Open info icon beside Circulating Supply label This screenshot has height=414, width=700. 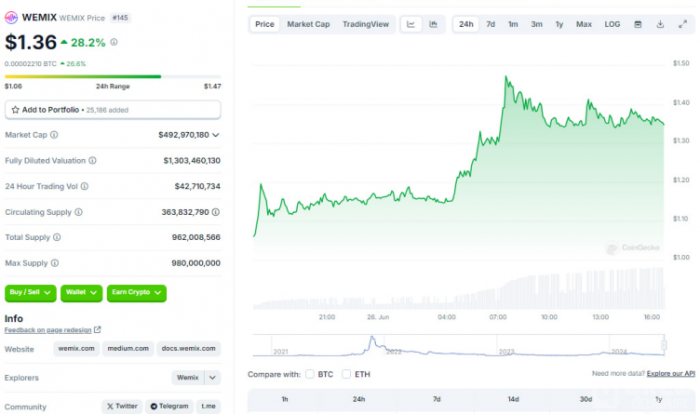pyautogui.click(x=79, y=212)
